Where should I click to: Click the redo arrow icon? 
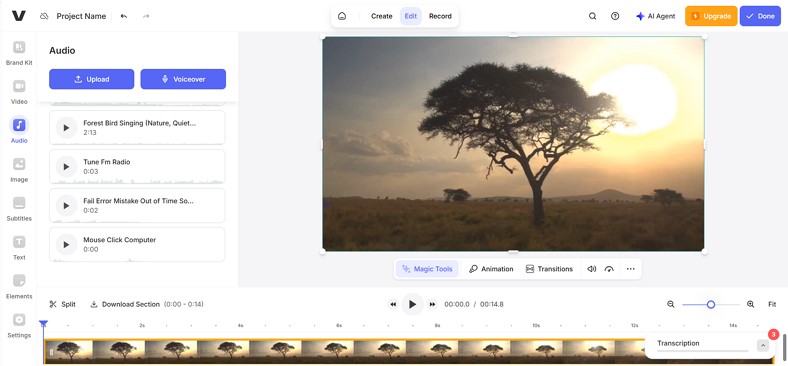(x=146, y=16)
